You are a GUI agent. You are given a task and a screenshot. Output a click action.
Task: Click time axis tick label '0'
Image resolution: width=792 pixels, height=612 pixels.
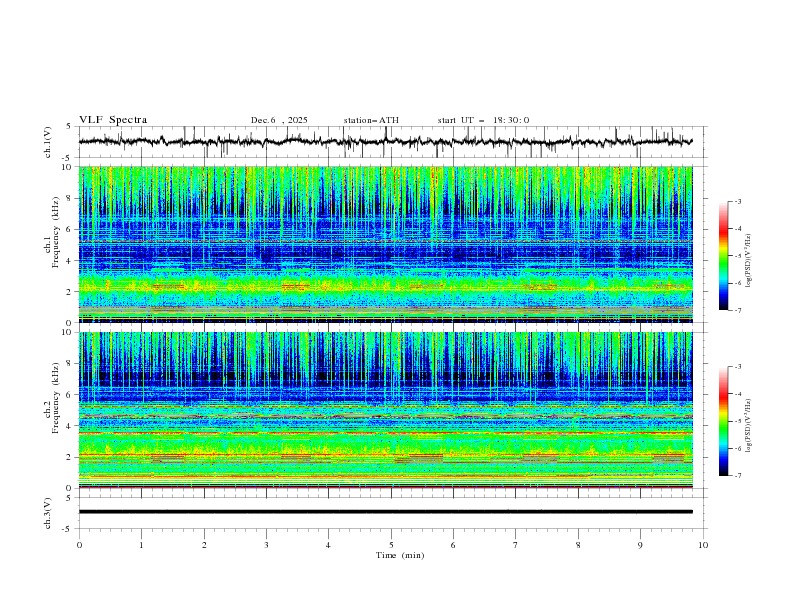[x=79, y=545]
